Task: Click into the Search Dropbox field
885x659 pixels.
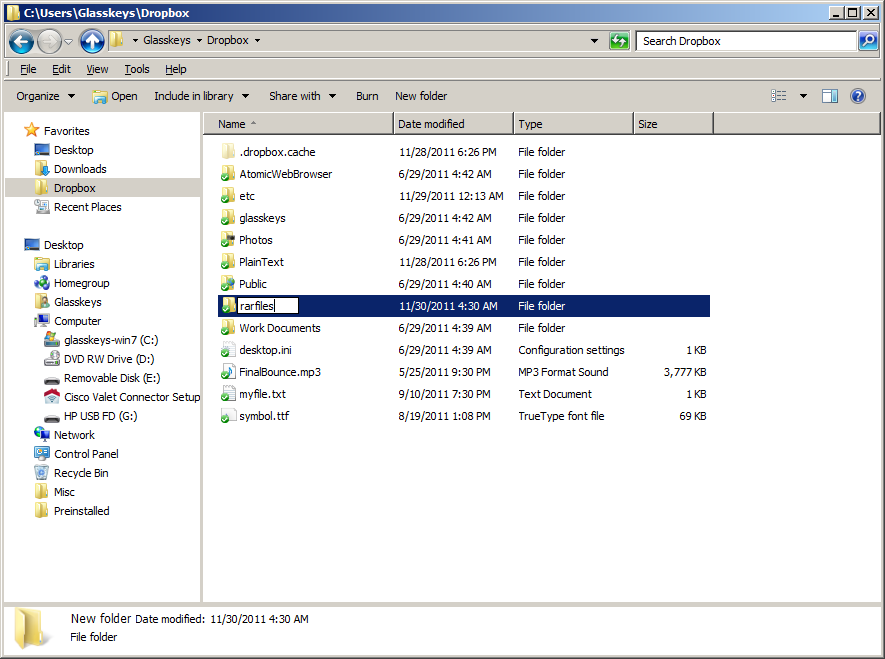Action: coord(745,41)
